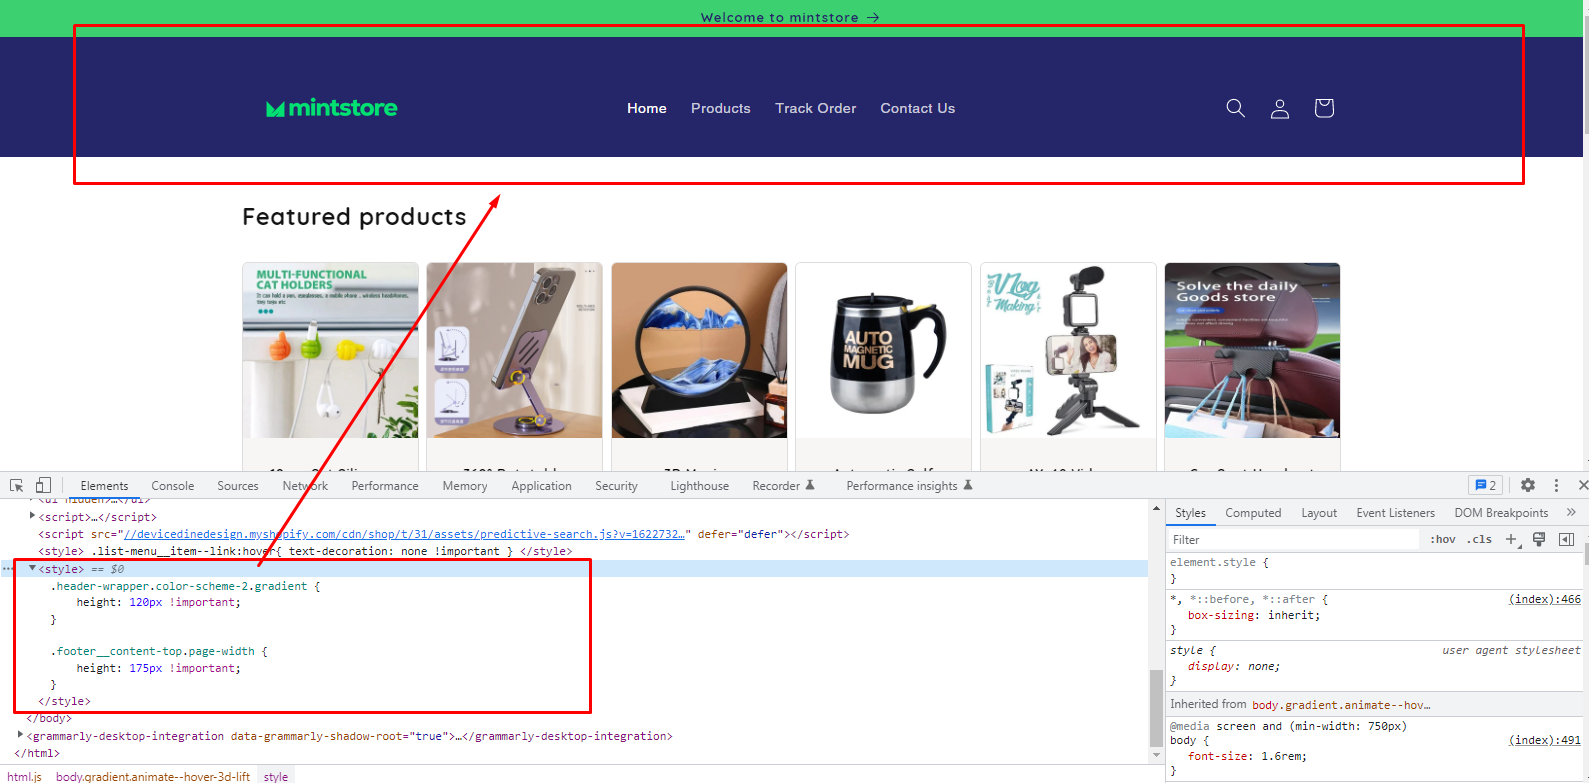Open the car seat hook product thumbnail
The width and height of the screenshot is (1589, 783).
click(x=1252, y=350)
